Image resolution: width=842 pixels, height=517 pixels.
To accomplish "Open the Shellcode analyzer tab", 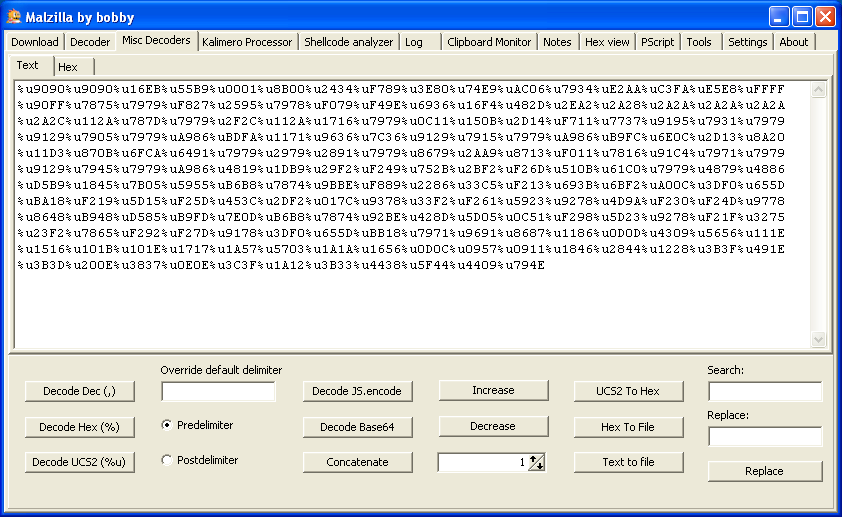I will [348, 42].
